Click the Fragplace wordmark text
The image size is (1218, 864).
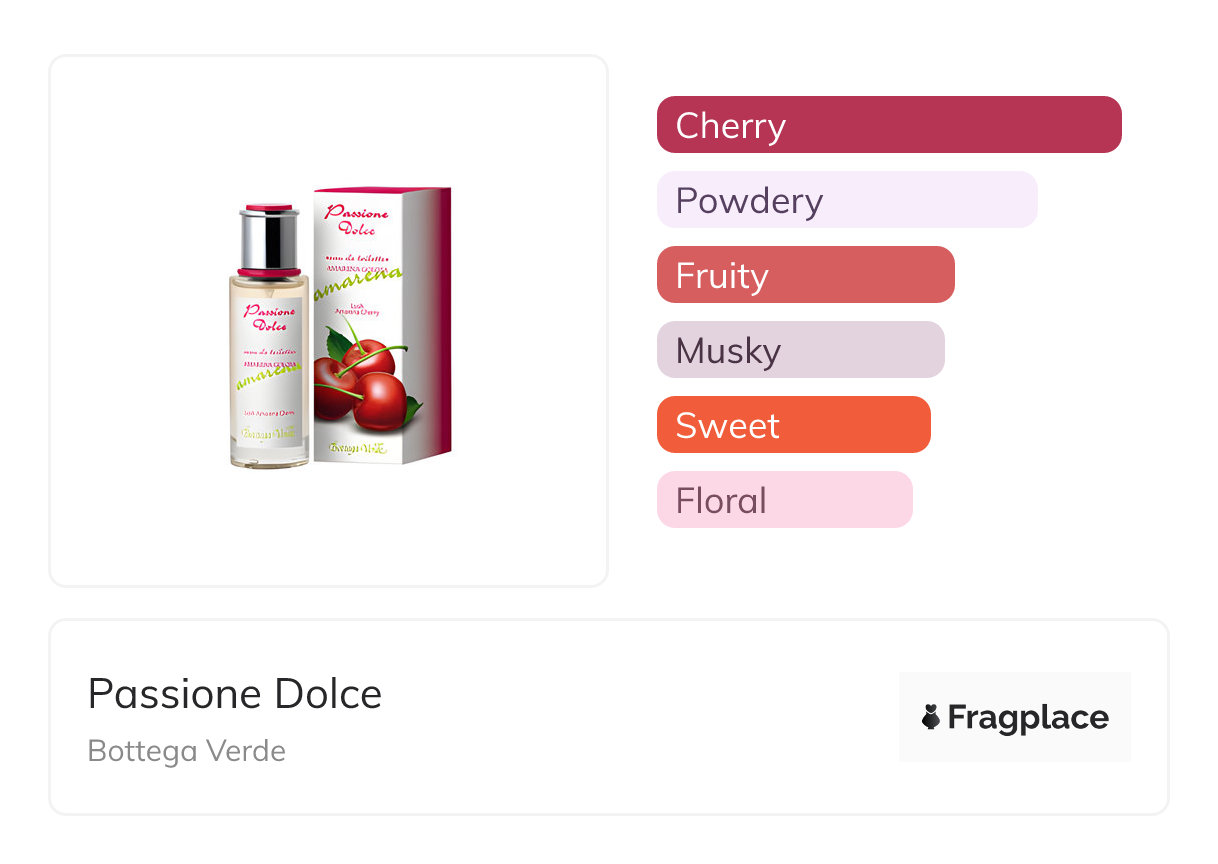(1028, 717)
